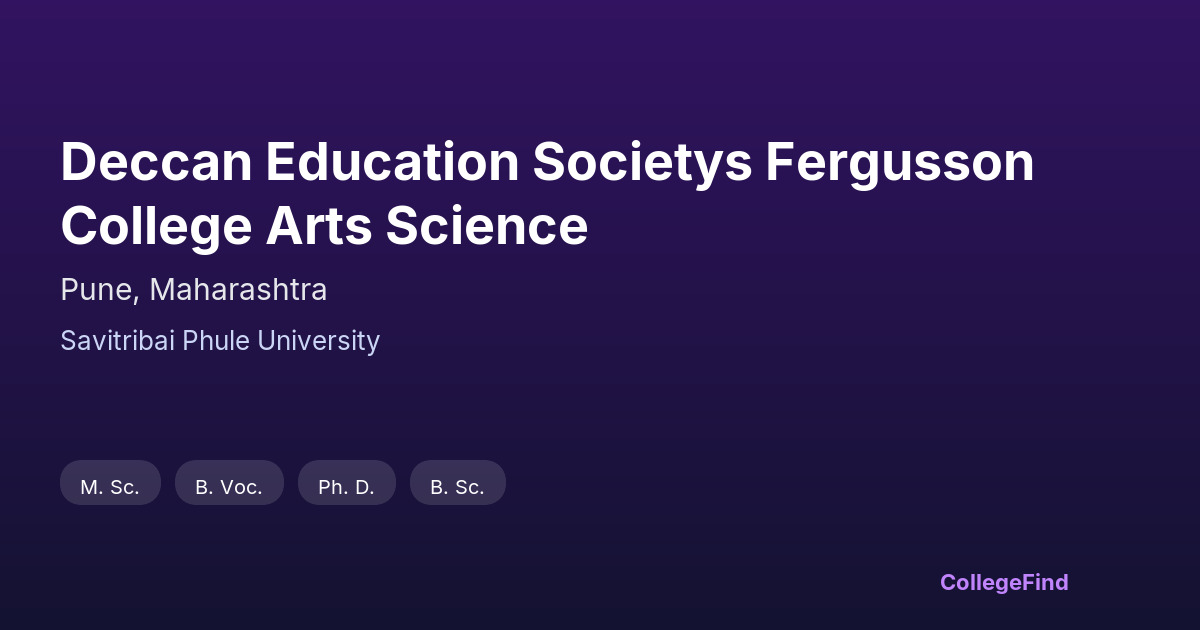Click the word College in the title
This screenshot has width=1200, height=630.
(156, 226)
